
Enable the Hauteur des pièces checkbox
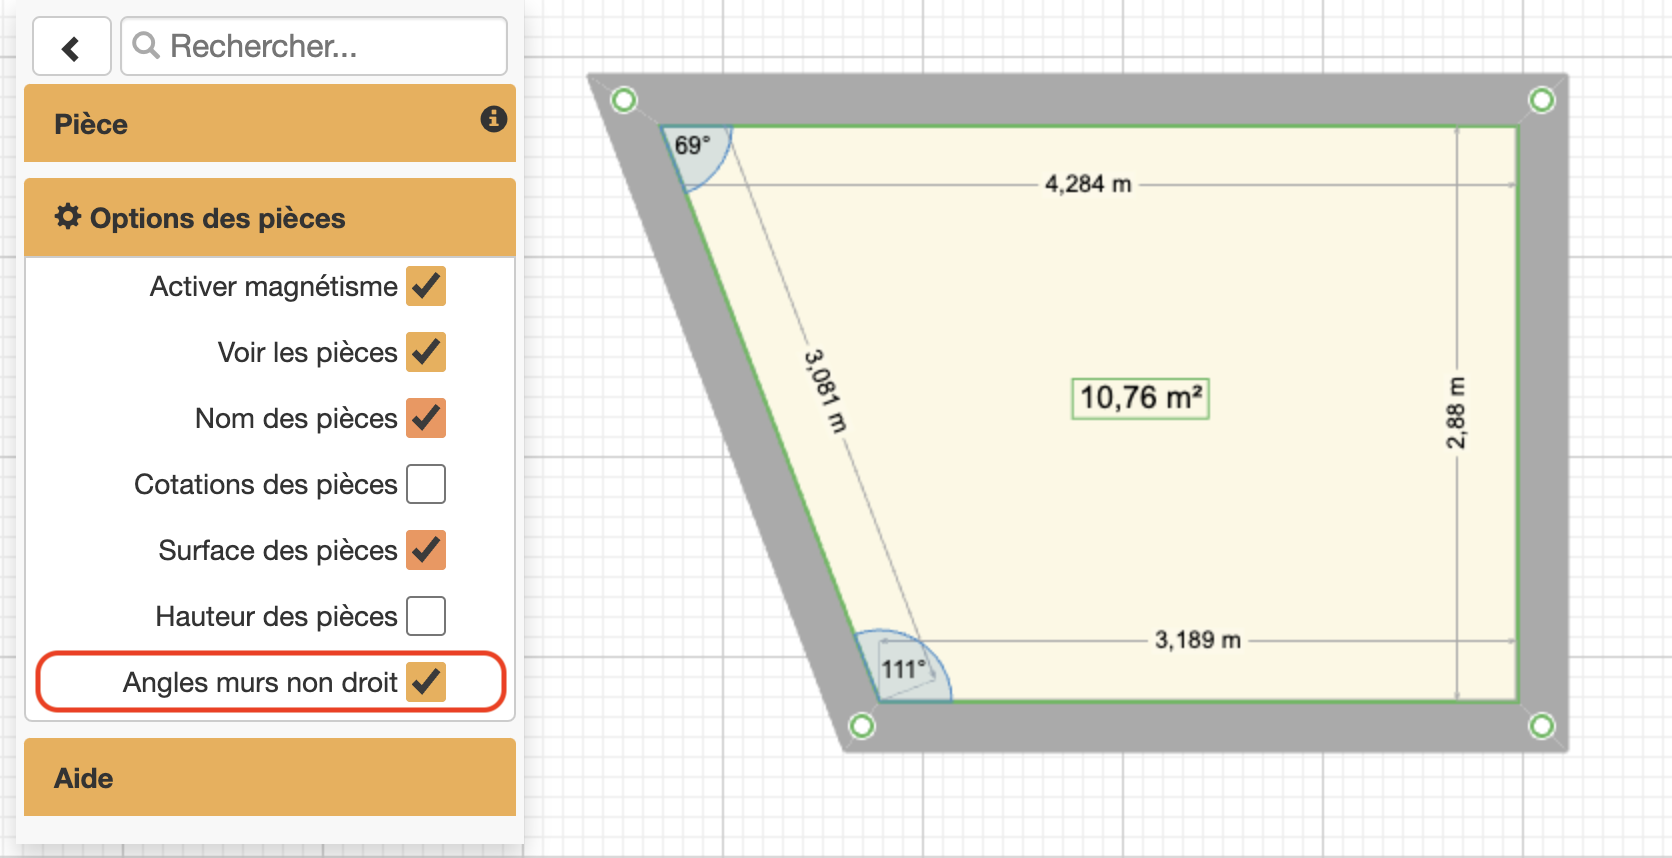[x=426, y=616]
